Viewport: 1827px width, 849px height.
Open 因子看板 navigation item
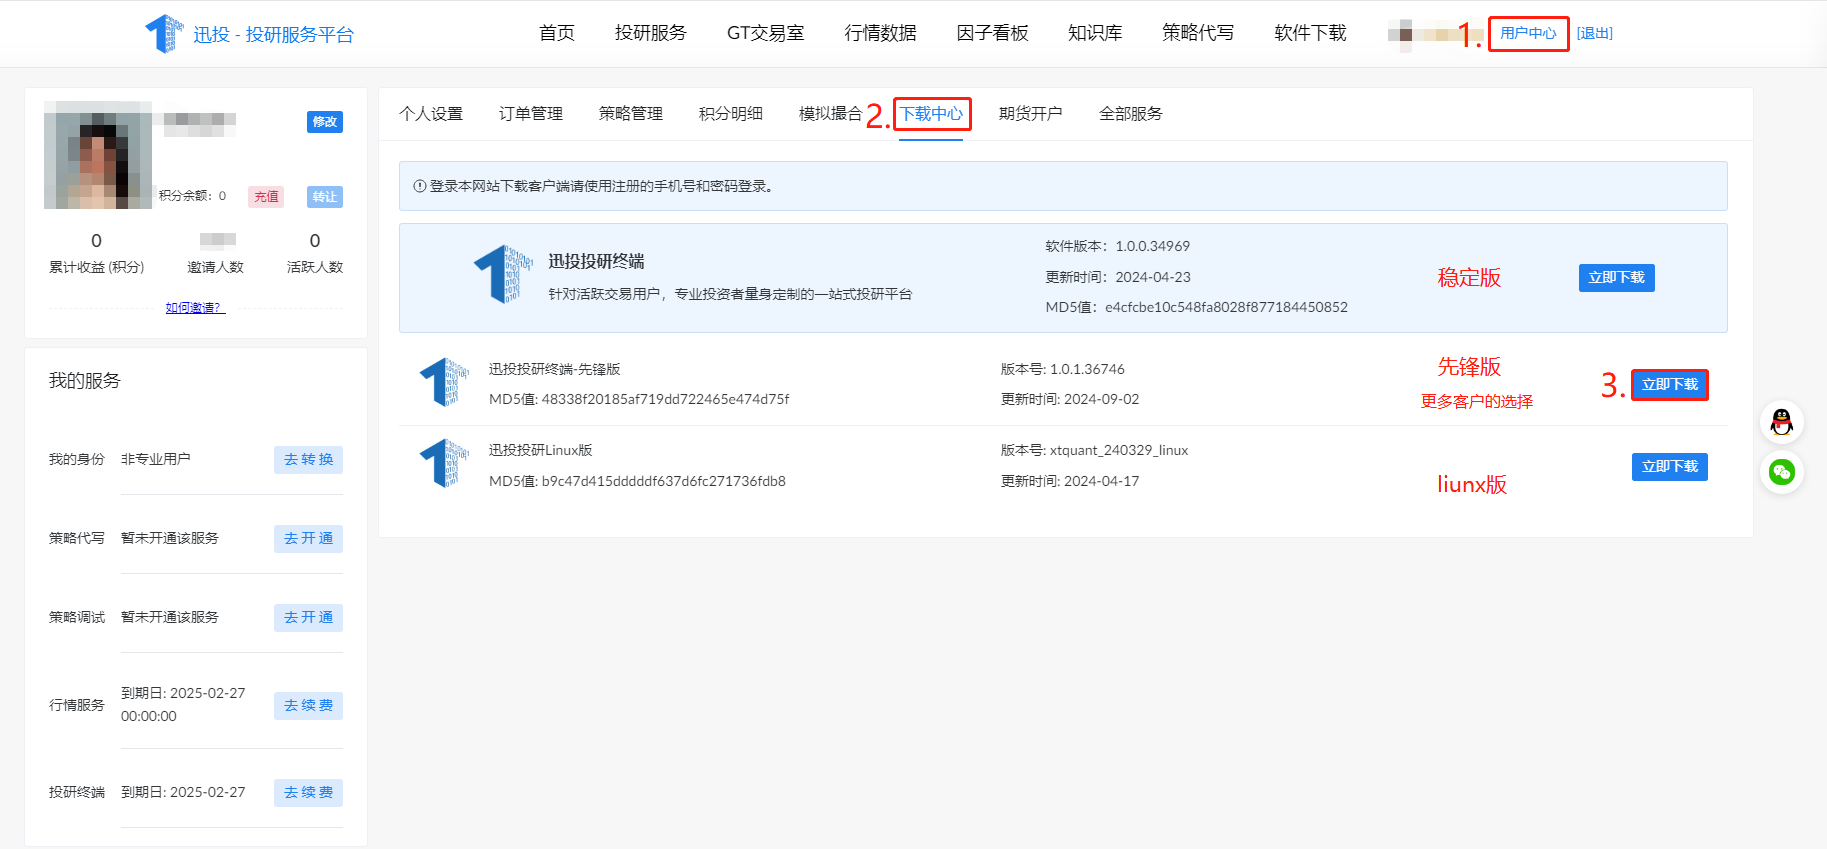(x=993, y=33)
